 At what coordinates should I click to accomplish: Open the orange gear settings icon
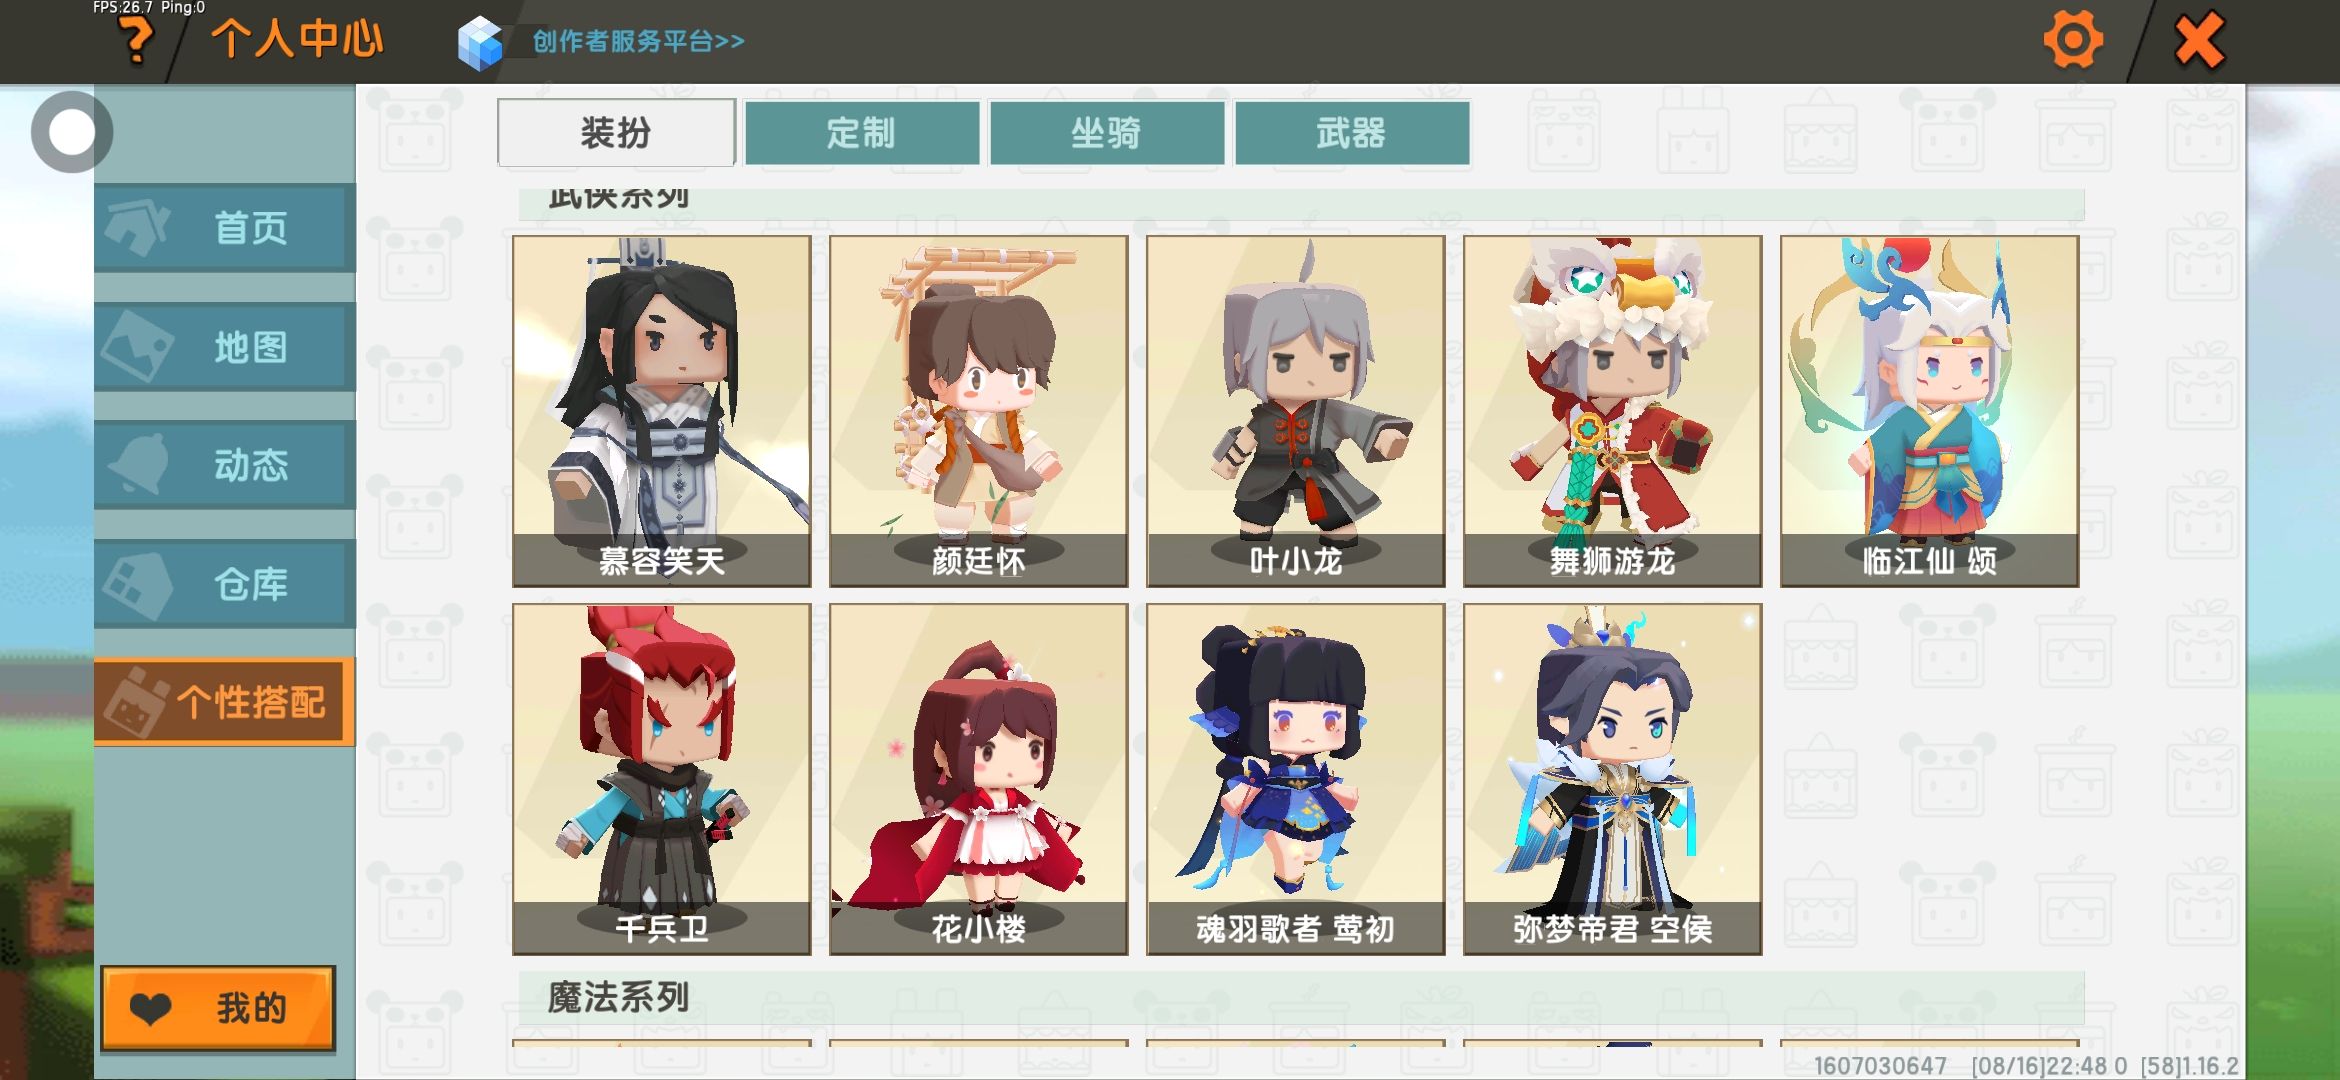tap(2073, 40)
